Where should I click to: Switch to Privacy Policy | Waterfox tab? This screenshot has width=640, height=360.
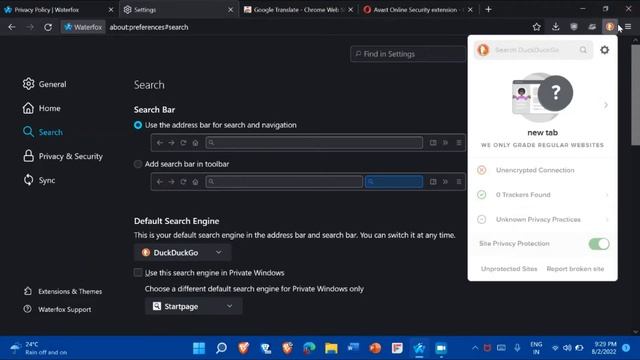coord(59,9)
